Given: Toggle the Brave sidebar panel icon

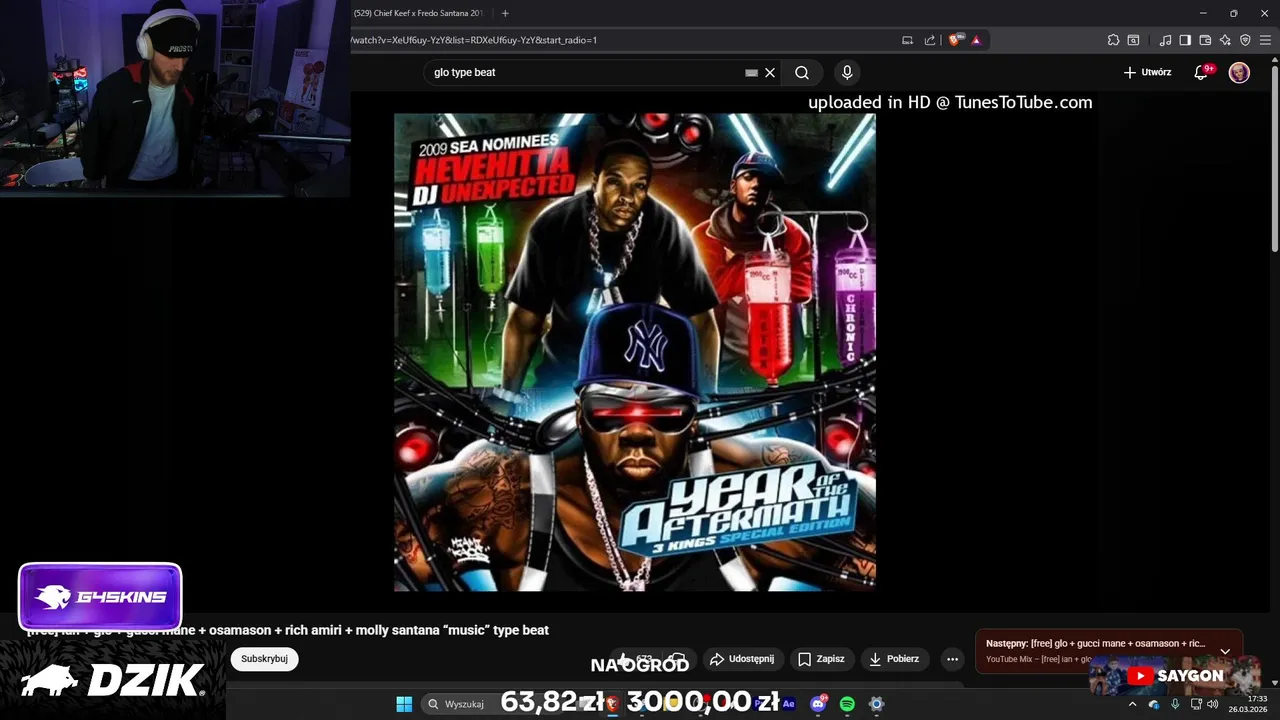Looking at the screenshot, I should tap(1185, 40).
